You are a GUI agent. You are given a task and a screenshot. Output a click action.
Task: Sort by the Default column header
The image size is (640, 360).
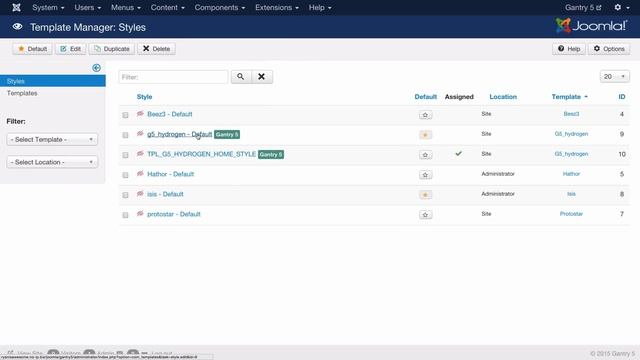(425, 97)
